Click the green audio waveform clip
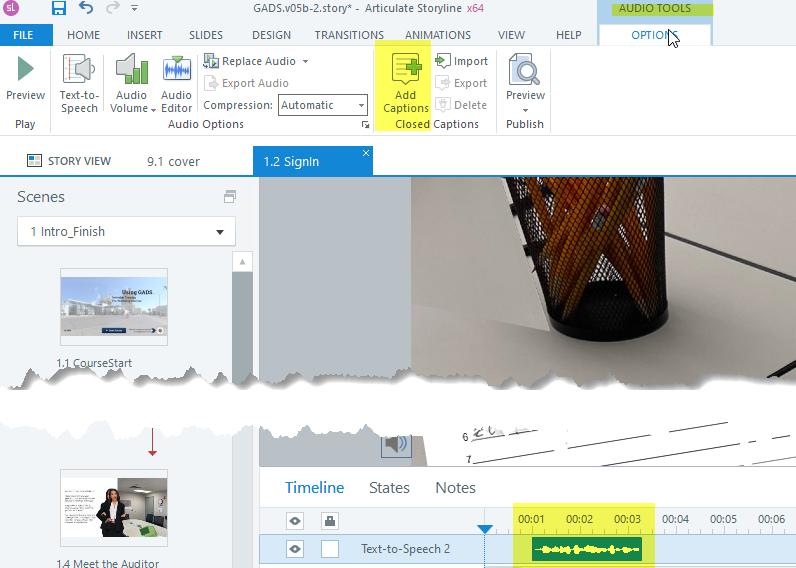Screen dimensions: 796x568 pyautogui.click(x=587, y=549)
